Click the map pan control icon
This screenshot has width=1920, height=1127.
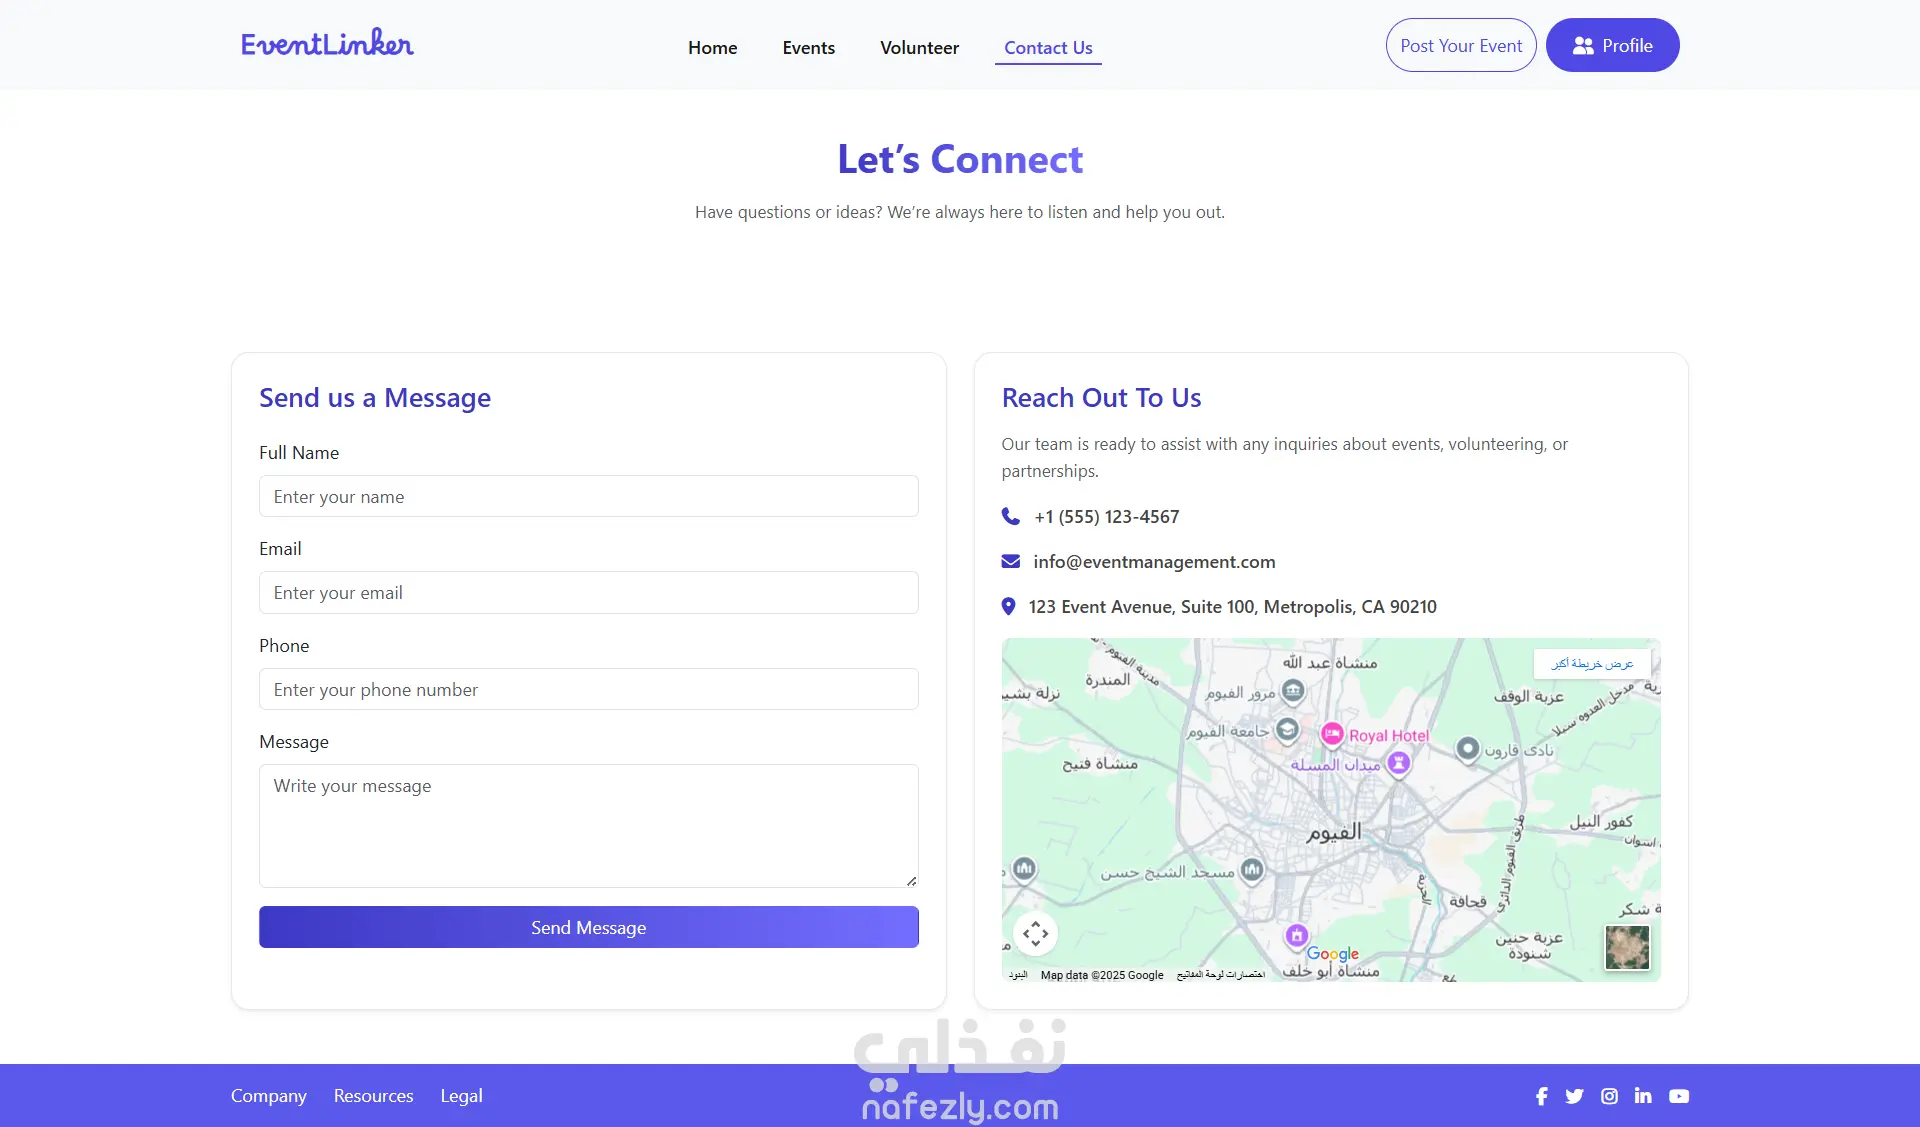pos(1035,933)
